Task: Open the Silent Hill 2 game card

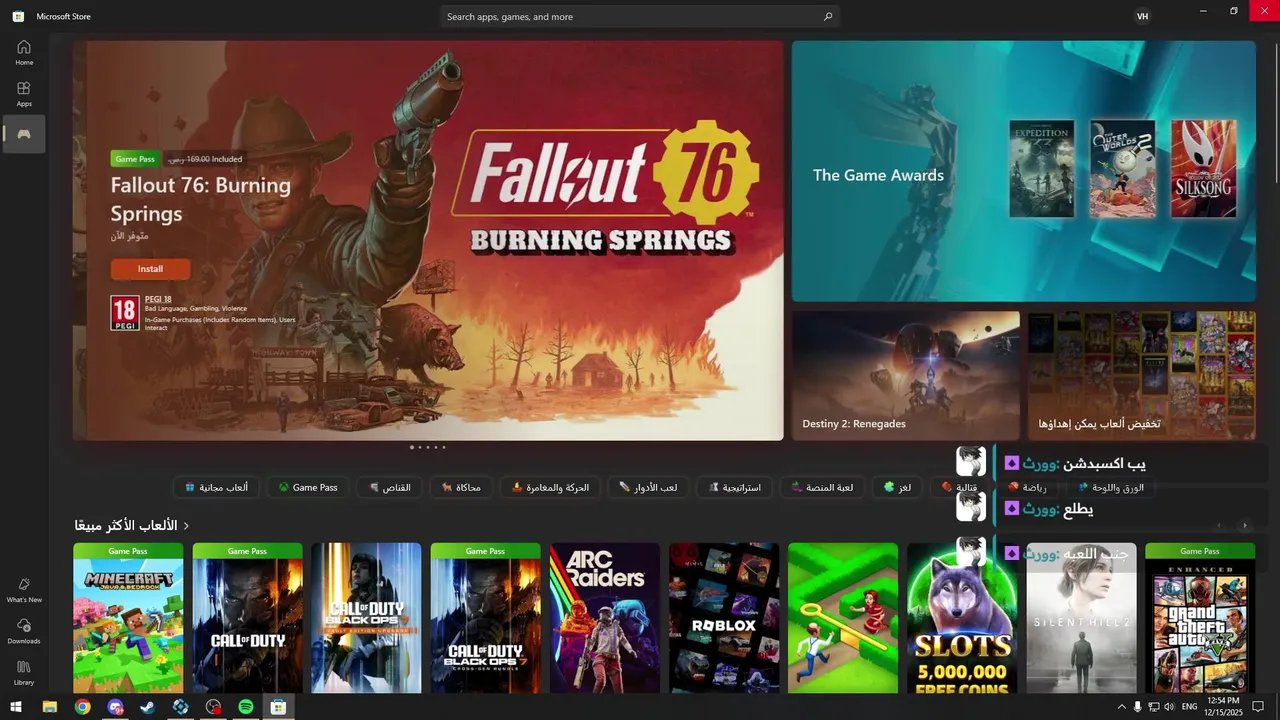Action: (x=1081, y=618)
